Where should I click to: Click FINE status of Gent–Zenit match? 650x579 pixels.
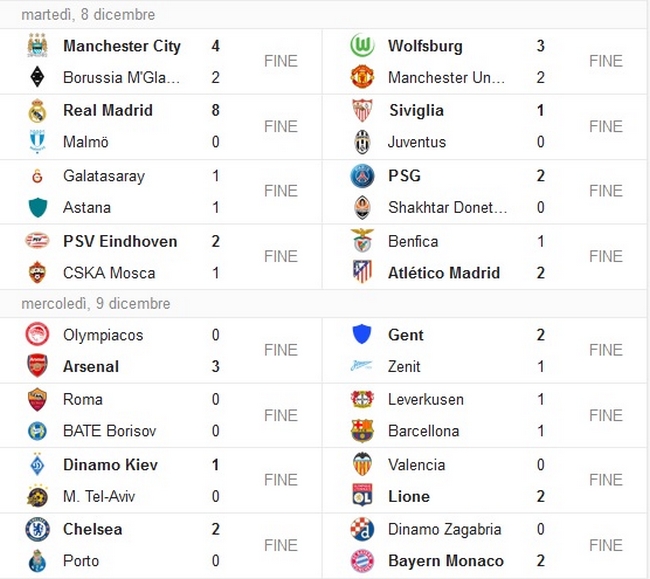tap(606, 350)
